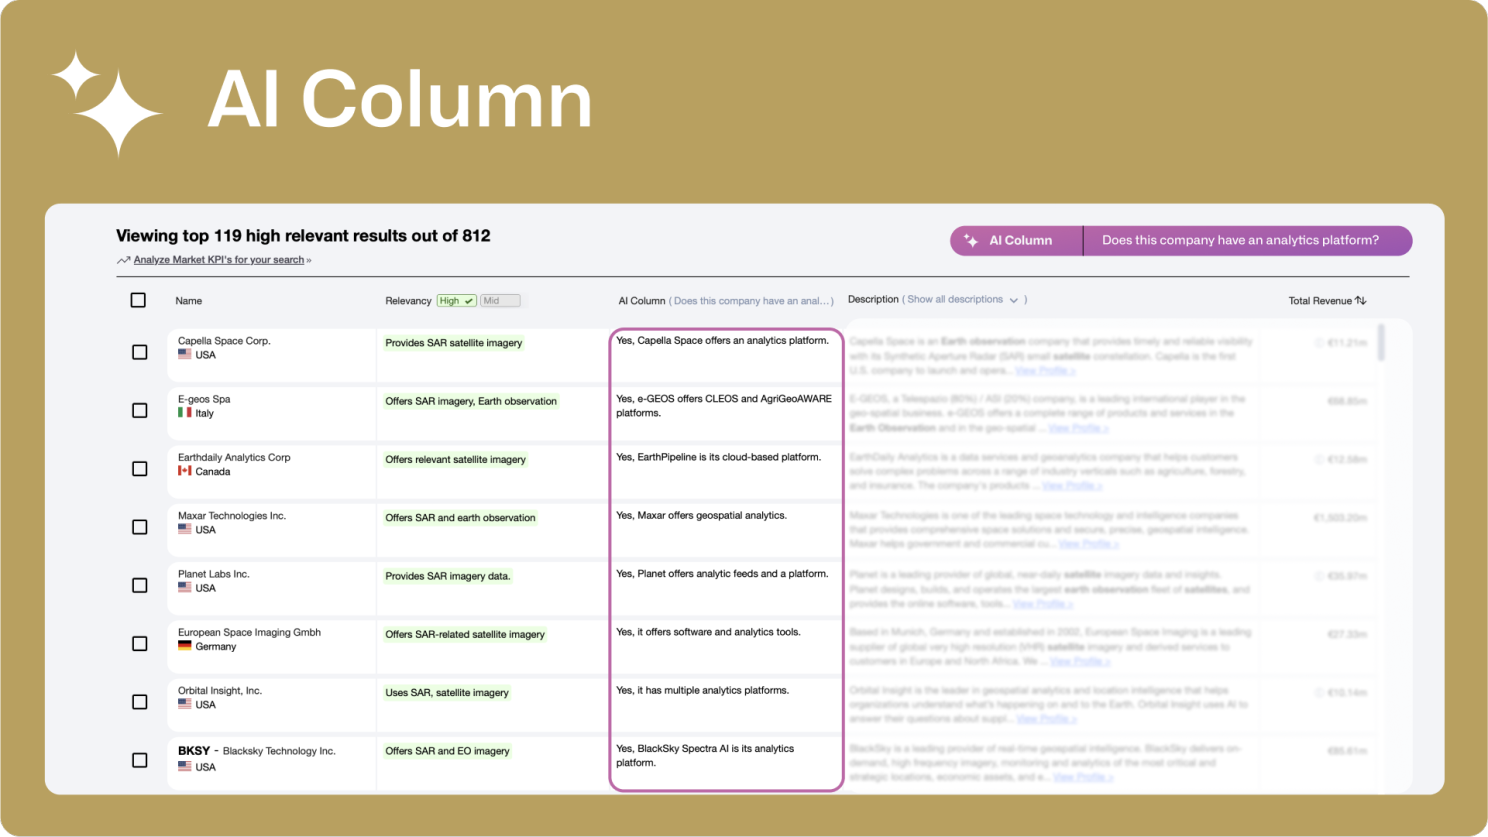Open Capella Space Corp. company name

coord(224,341)
